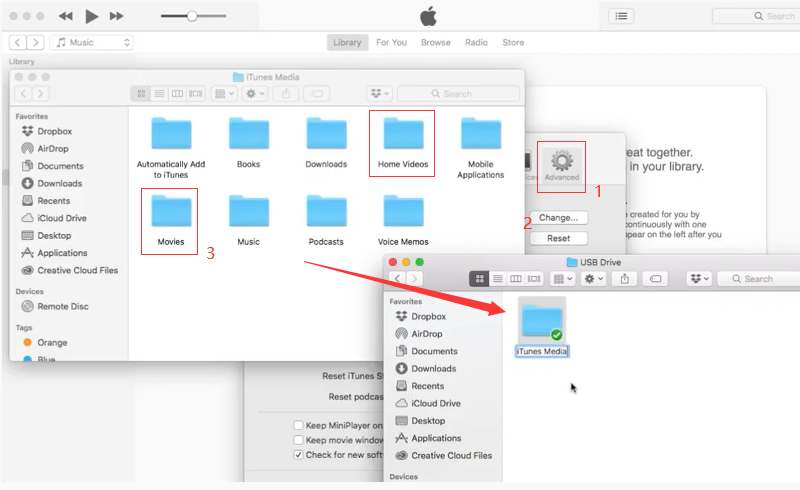Switch to the Library tab

[347, 42]
